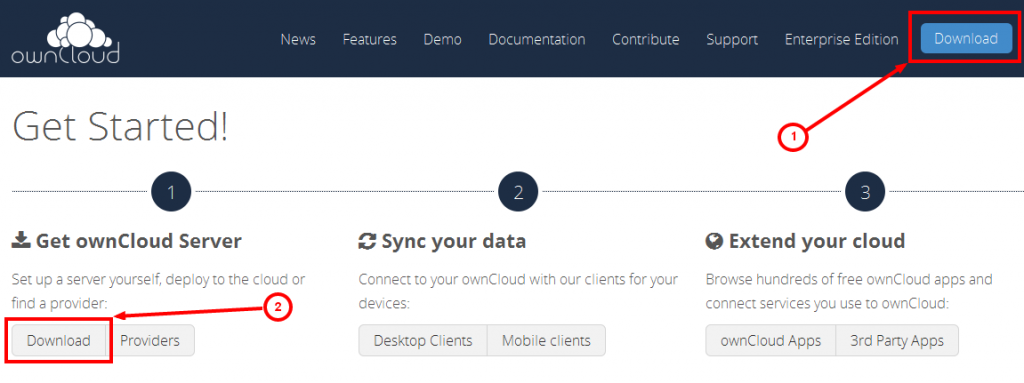Screen dimensions: 1024x383
Task: Click the download icon beside Get ownCloud Server
Action: coord(21,241)
